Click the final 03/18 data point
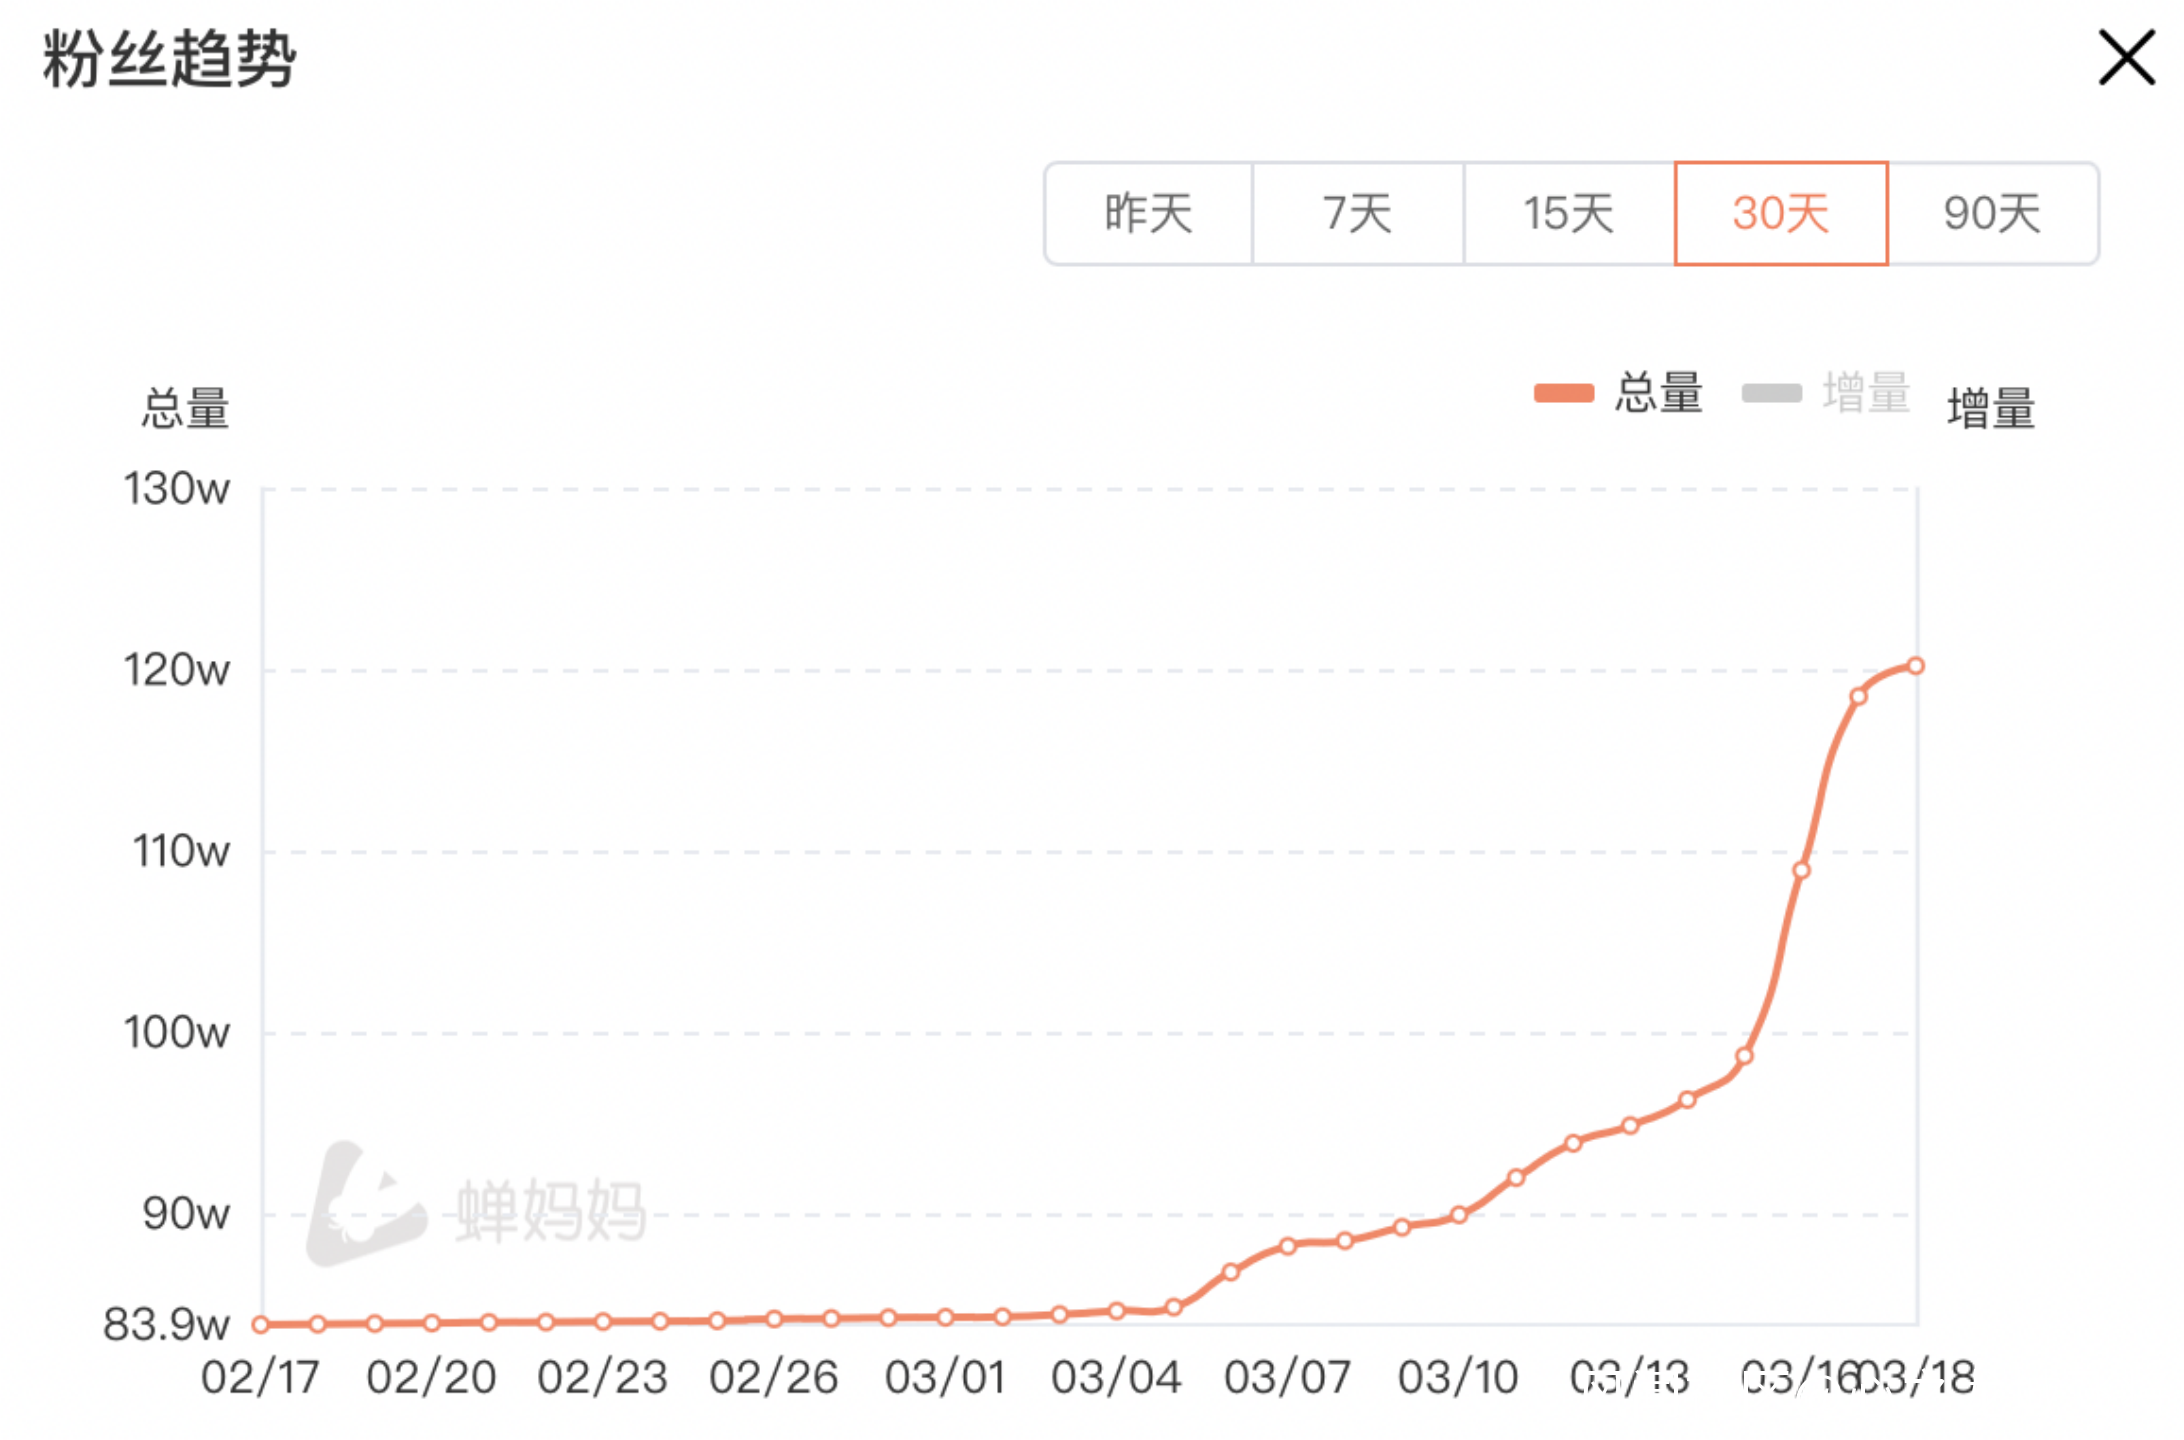The image size is (2184, 1440). point(1915,666)
